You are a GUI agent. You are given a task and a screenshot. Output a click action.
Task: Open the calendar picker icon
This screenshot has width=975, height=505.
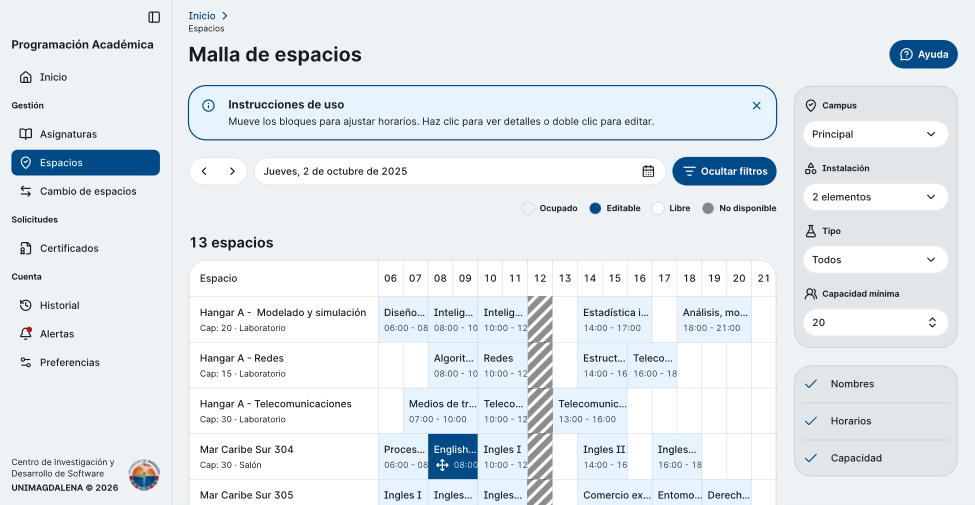tap(648, 171)
